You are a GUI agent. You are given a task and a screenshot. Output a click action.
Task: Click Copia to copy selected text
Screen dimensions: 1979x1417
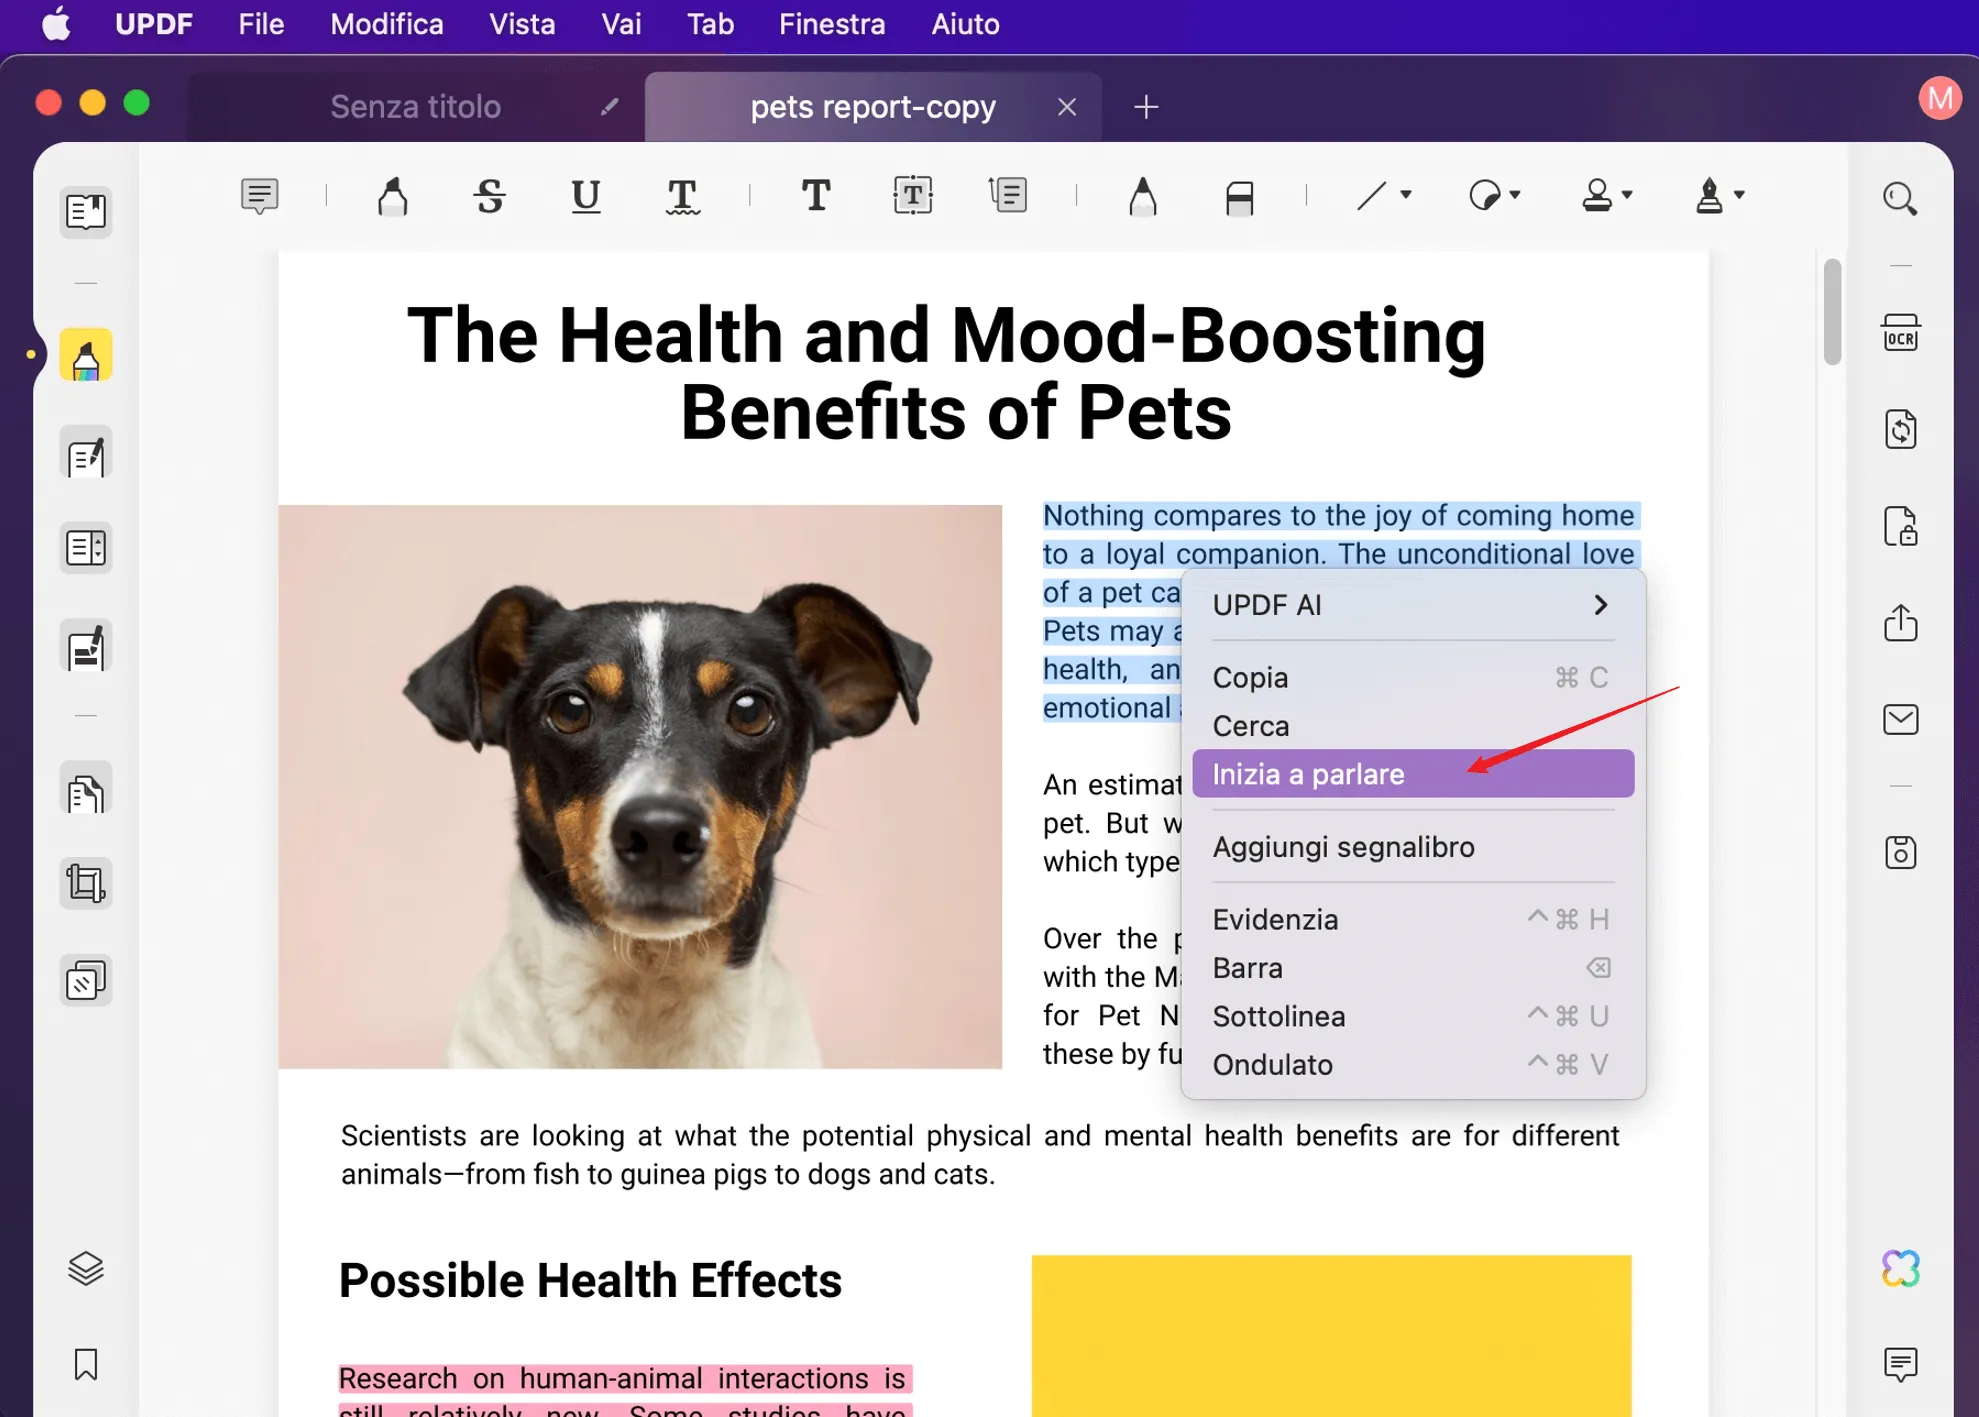1251,676
